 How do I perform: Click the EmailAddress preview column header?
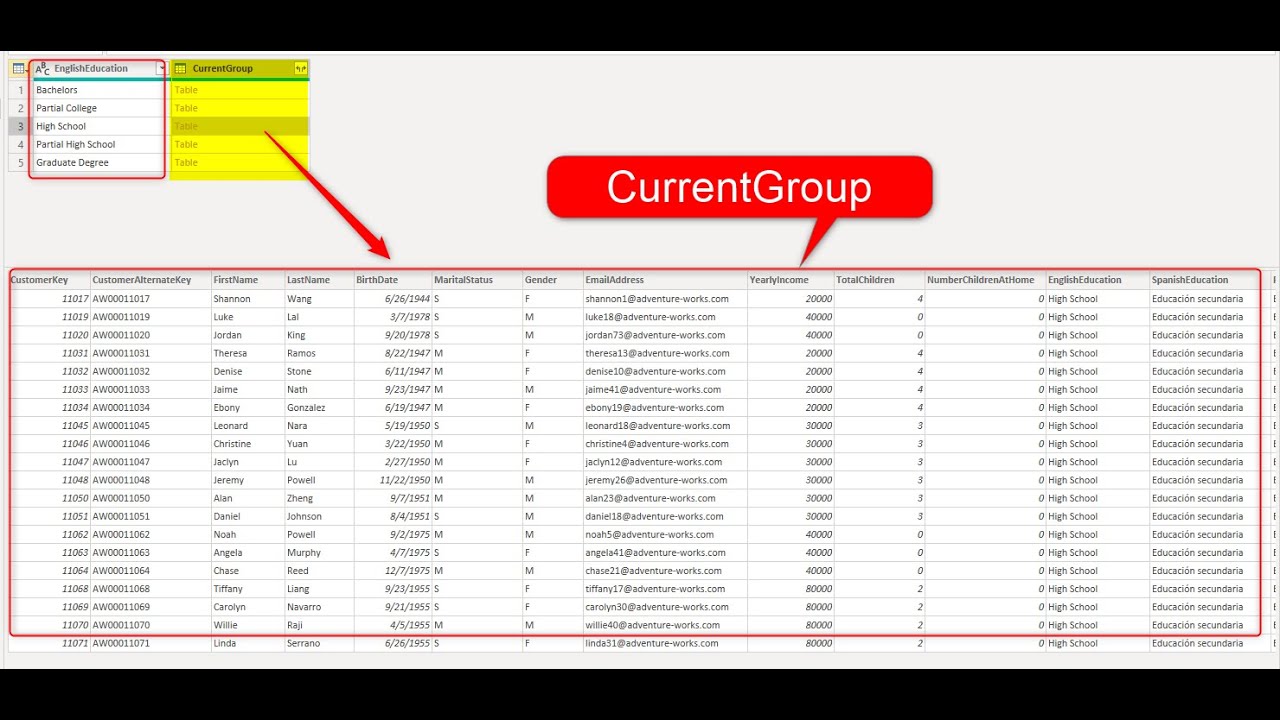pos(665,280)
